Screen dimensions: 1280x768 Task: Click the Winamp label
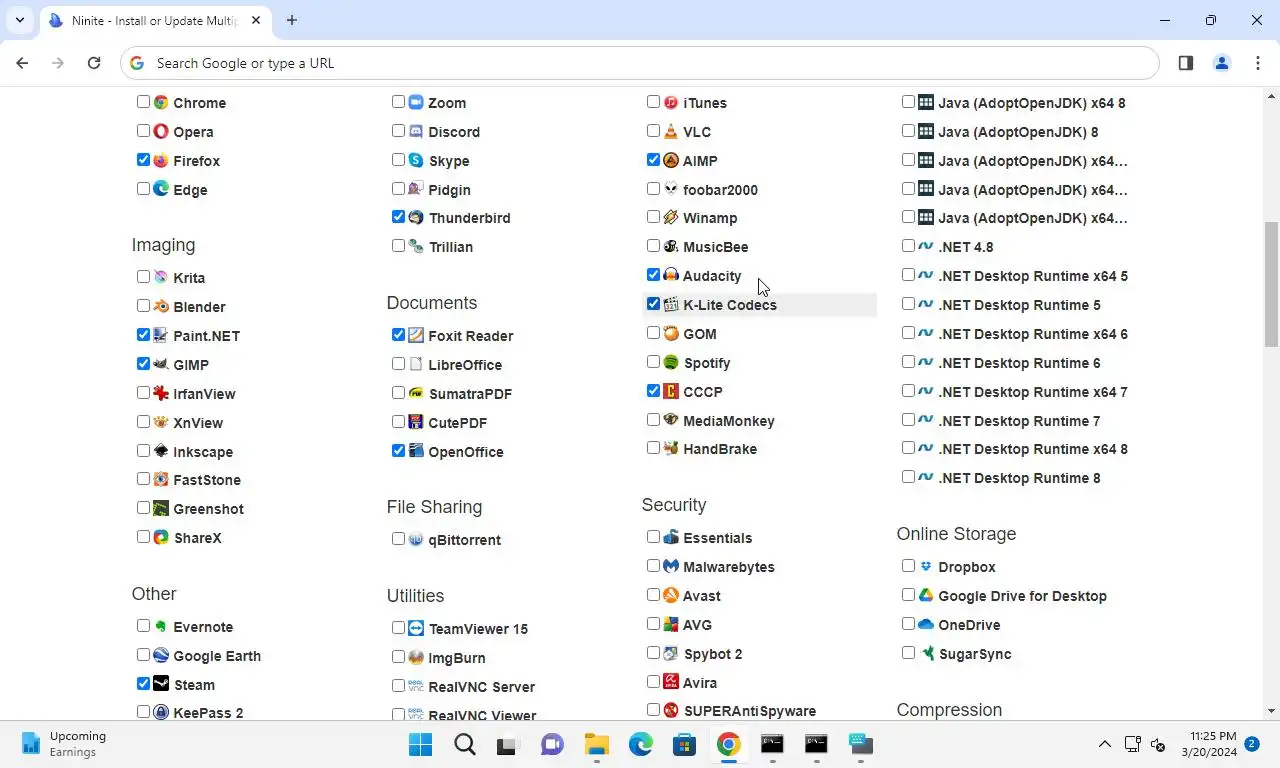(710, 218)
